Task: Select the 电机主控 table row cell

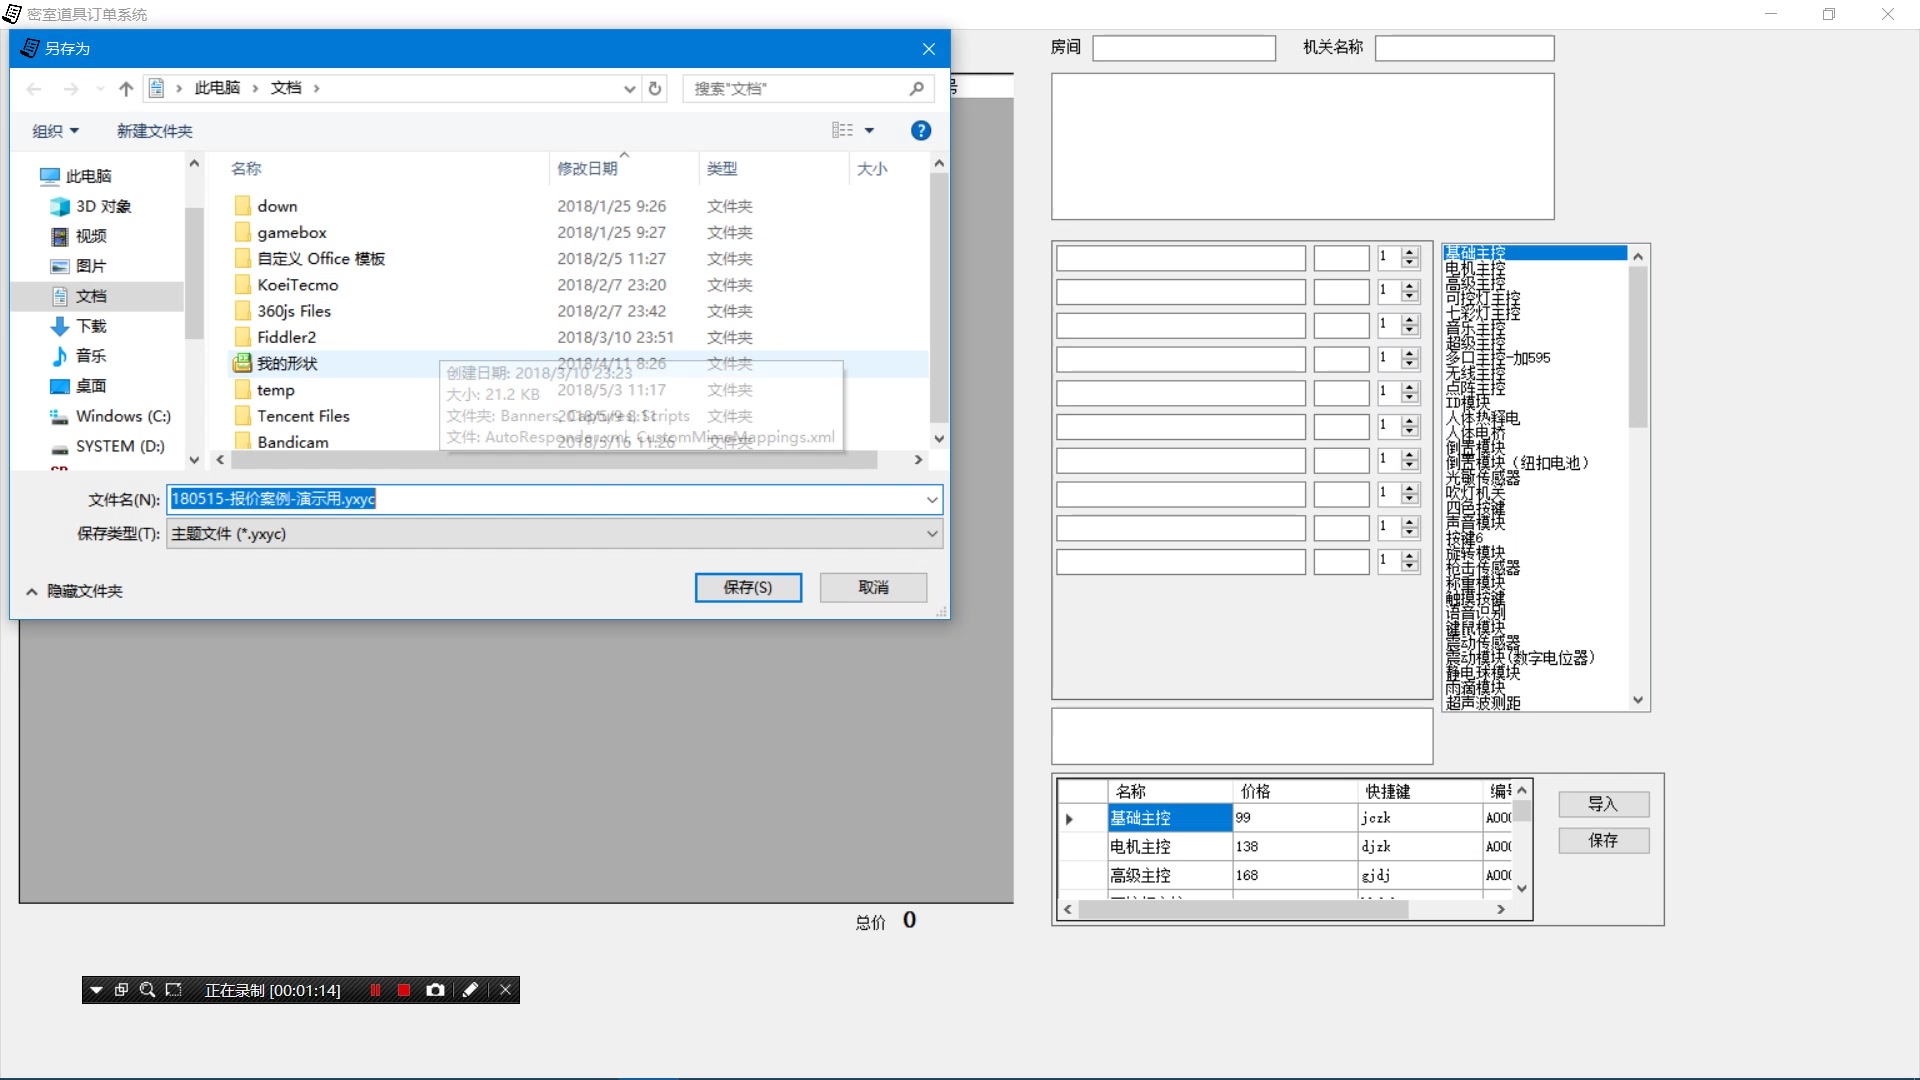Action: (x=1170, y=847)
